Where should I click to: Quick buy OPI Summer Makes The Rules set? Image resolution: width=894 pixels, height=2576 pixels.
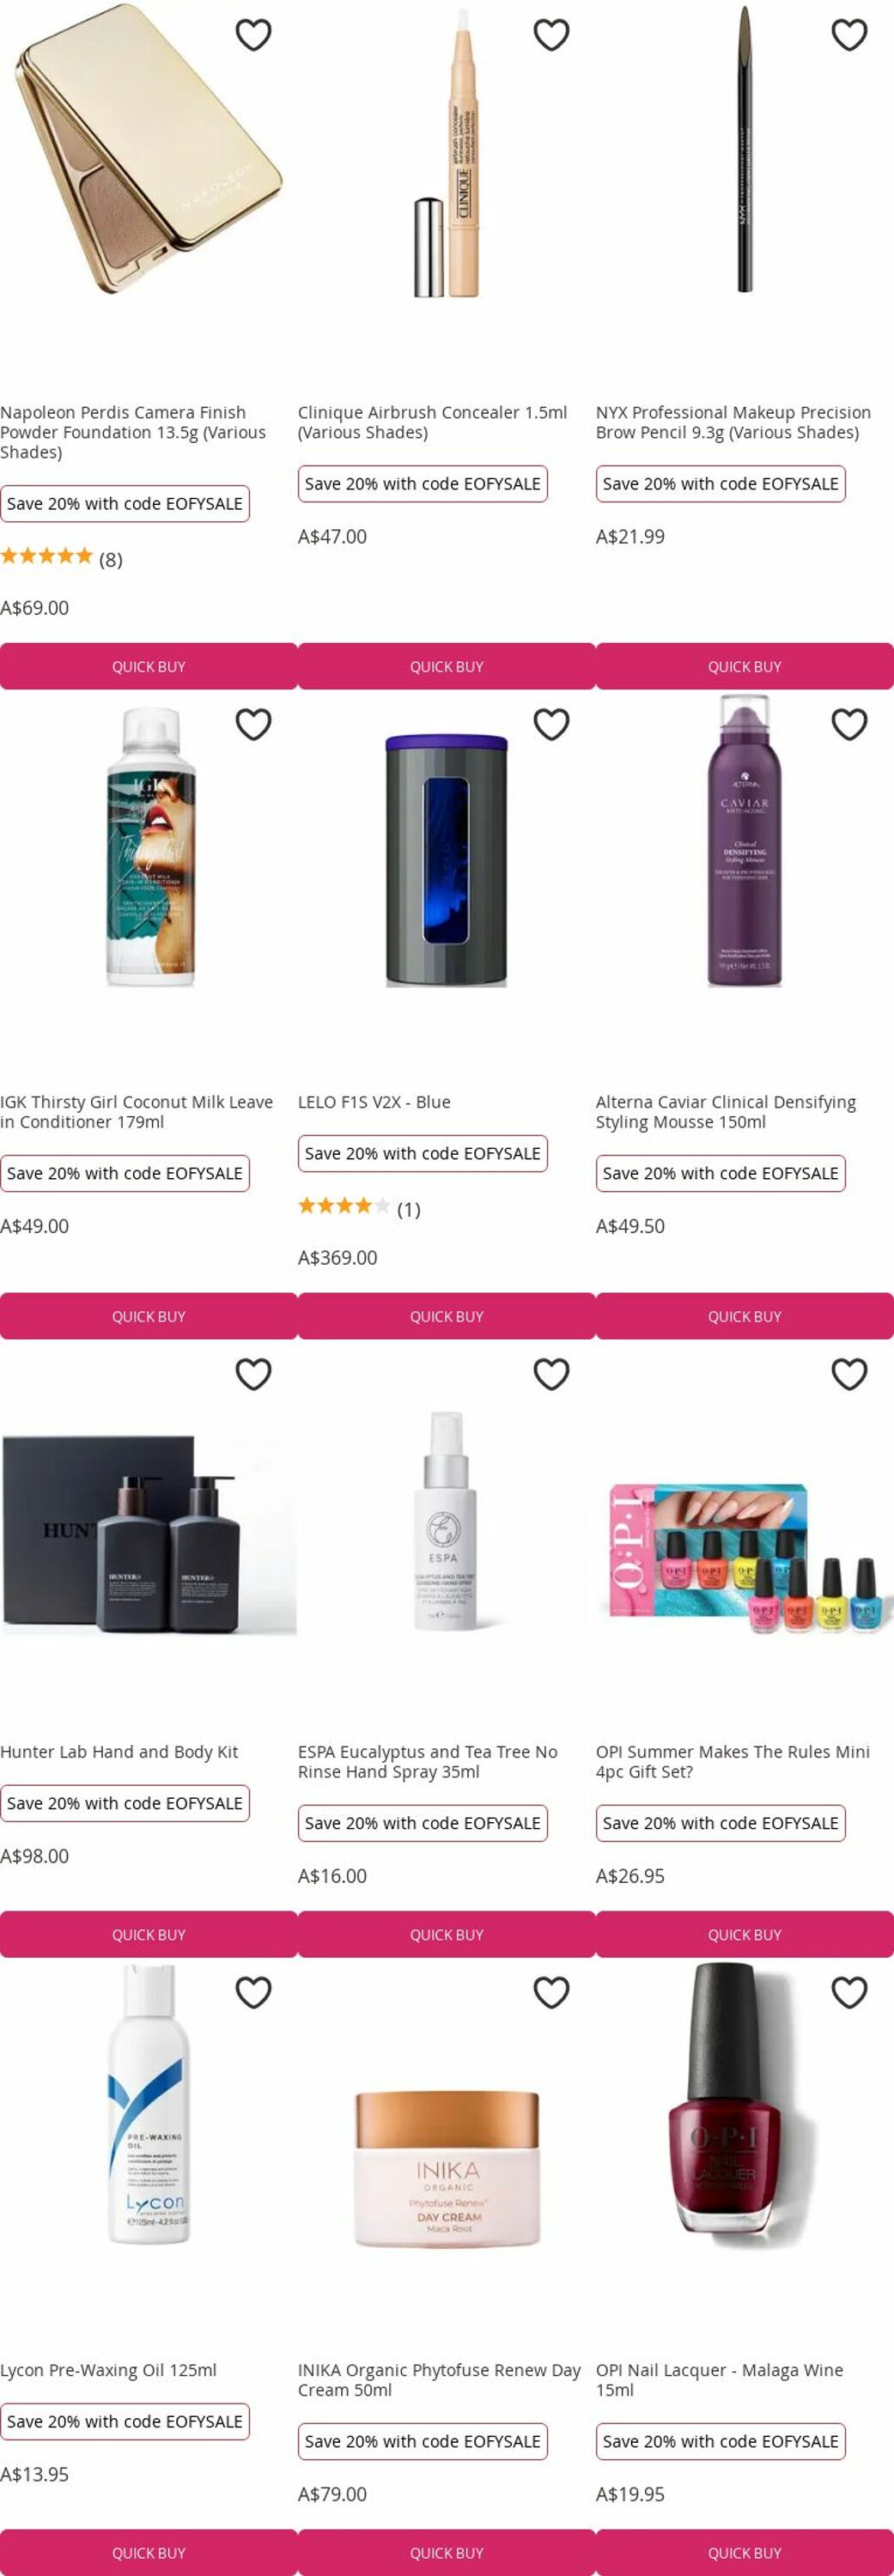[745, 1934]
